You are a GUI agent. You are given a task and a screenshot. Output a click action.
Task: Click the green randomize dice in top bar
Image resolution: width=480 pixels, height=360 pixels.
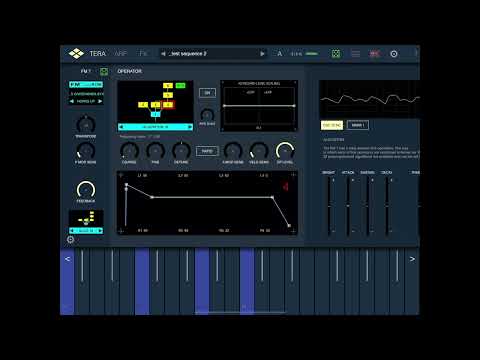(336, 54)
